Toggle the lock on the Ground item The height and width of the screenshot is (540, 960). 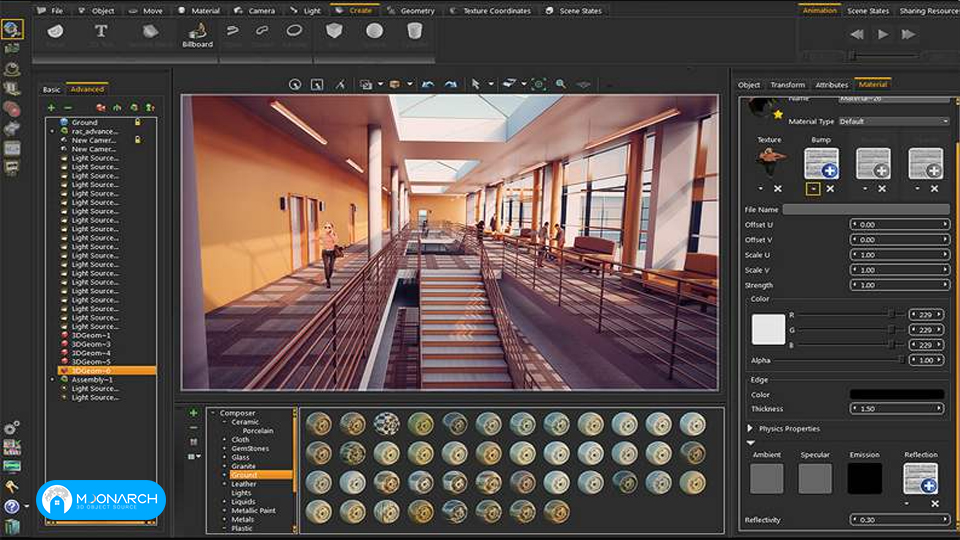click(x=138, y=122)
